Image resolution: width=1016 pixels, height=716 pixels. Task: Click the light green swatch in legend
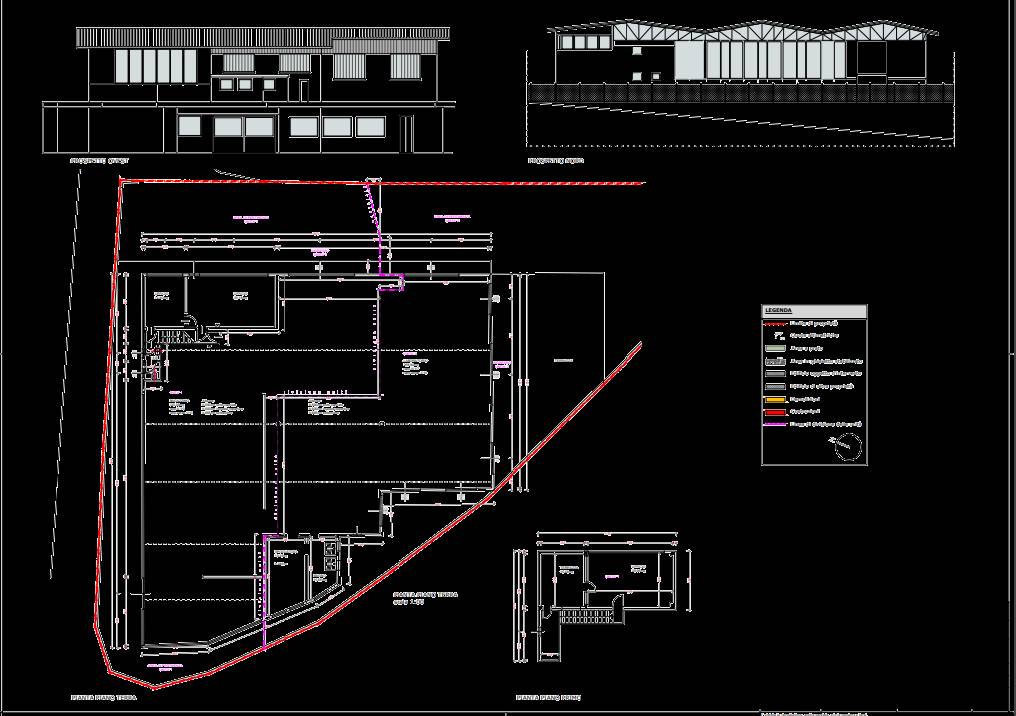(775, 349)
